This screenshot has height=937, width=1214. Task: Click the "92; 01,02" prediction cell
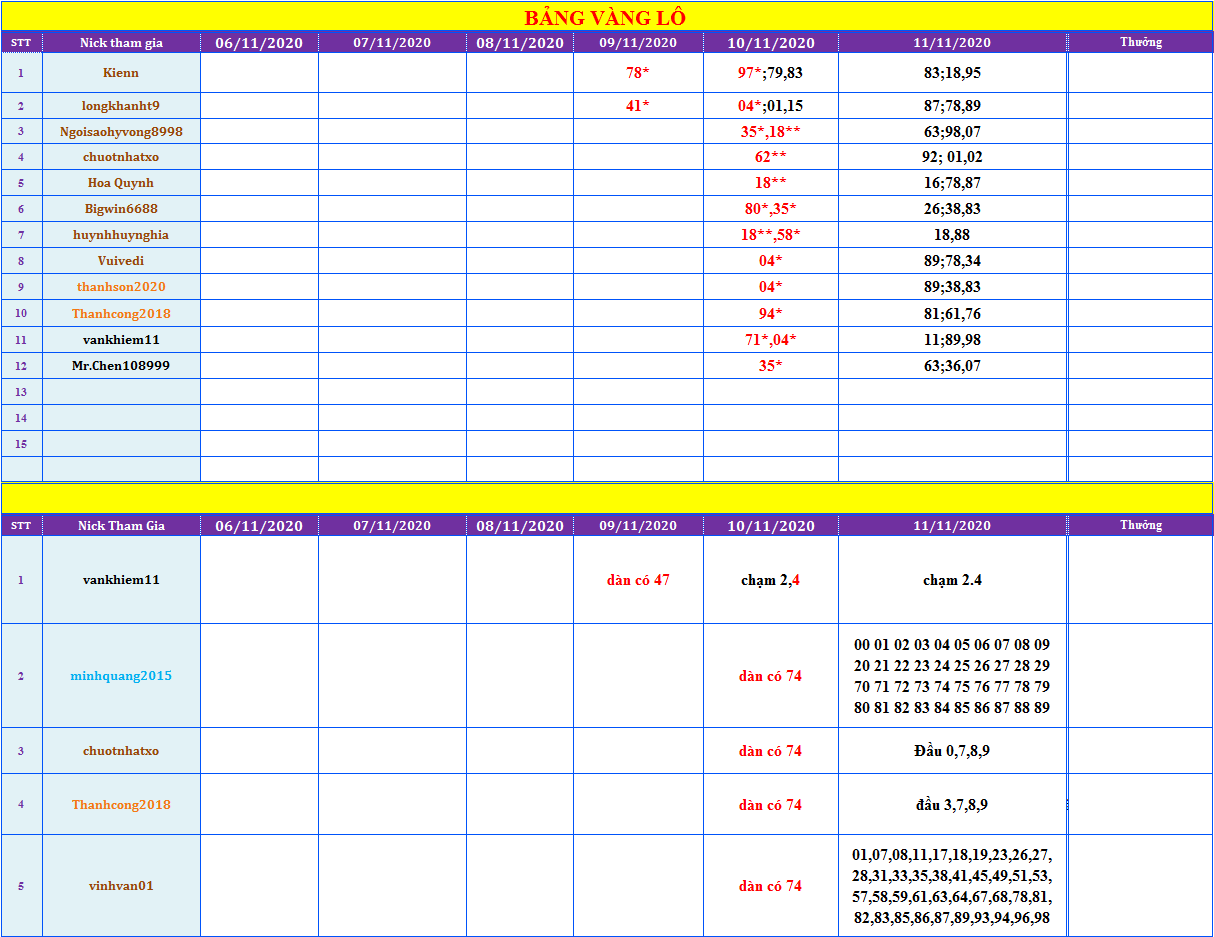952,157
